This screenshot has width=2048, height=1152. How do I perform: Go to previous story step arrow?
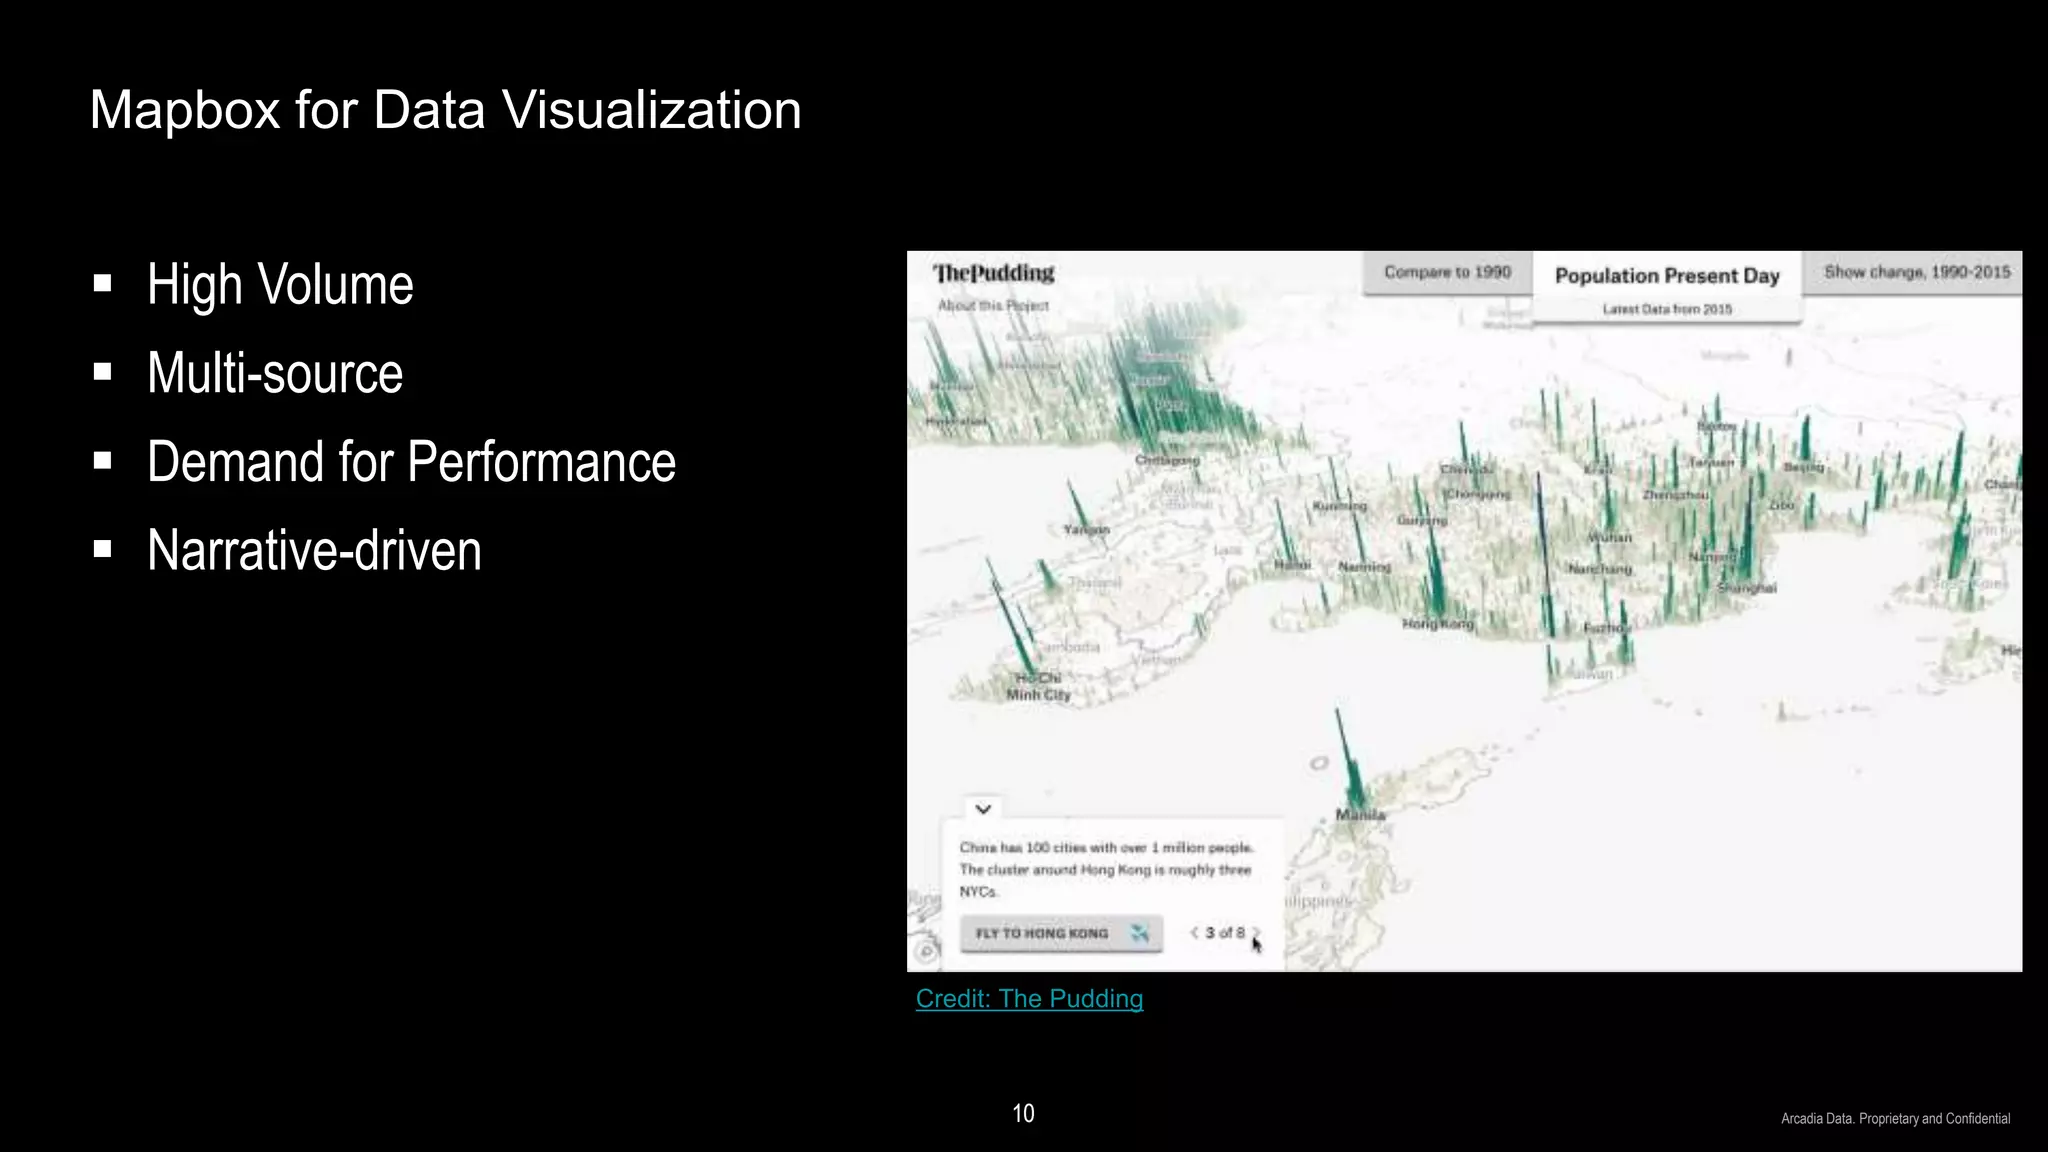(1194, 932)
